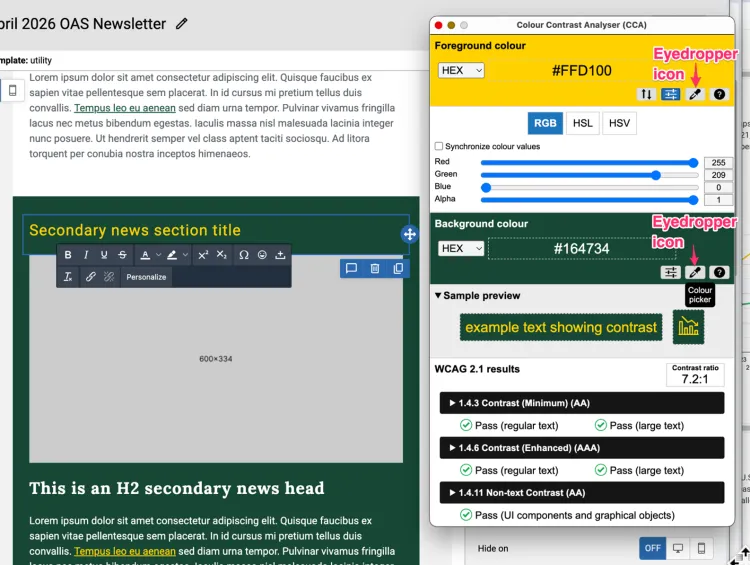This screenshot has height=565, width=750.
Task: Expand 1.4.11 Non-text Contrast (AA)
Action: [x=582, y=493]
